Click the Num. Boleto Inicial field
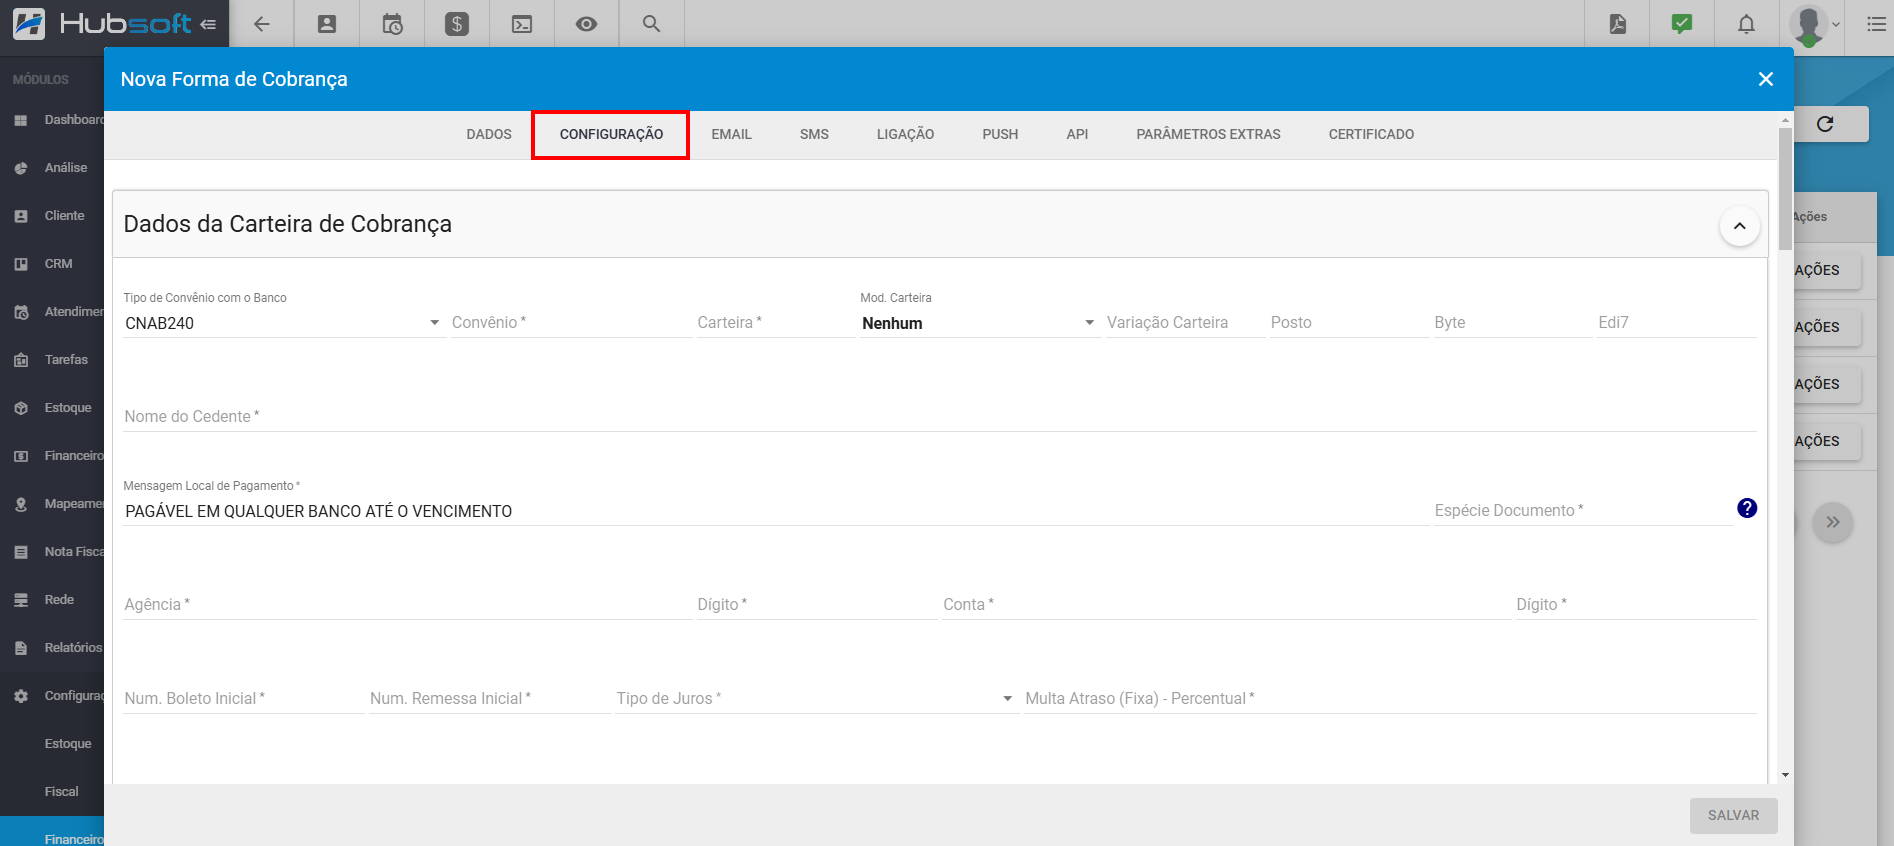 pos(243,699)
